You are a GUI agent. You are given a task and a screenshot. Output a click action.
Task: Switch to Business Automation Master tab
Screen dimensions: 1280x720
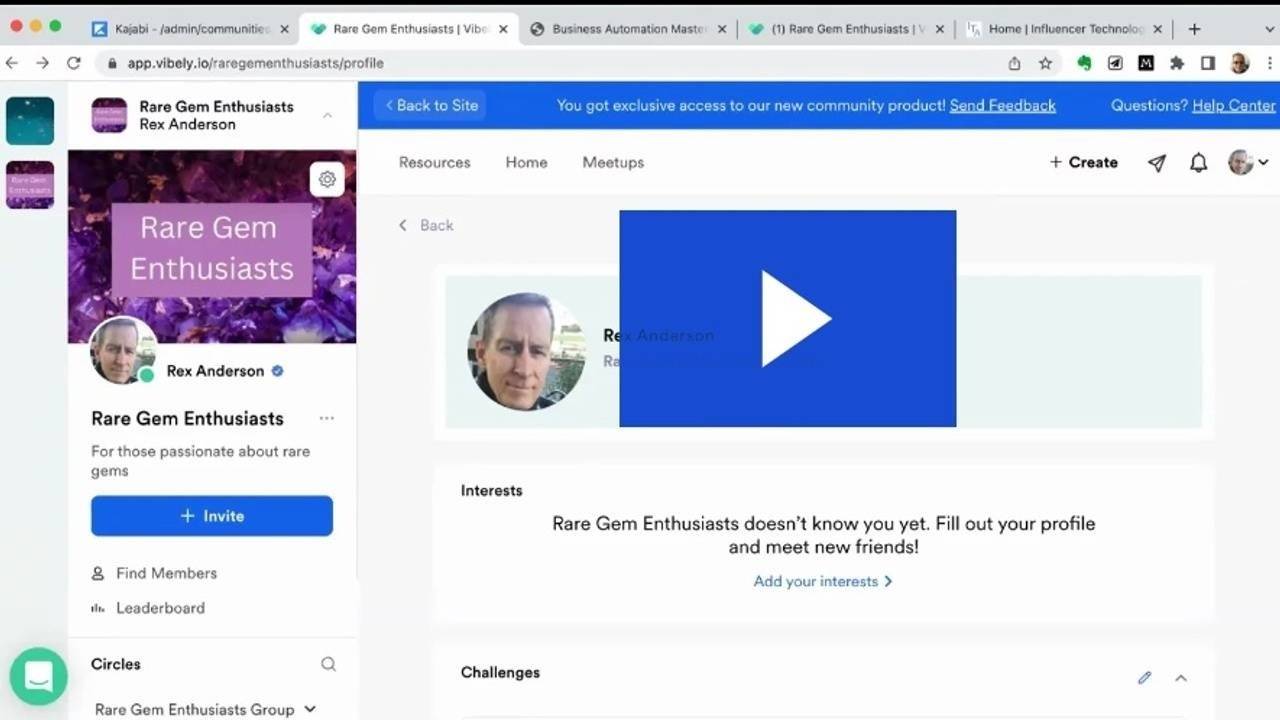(x=629, y=29)
